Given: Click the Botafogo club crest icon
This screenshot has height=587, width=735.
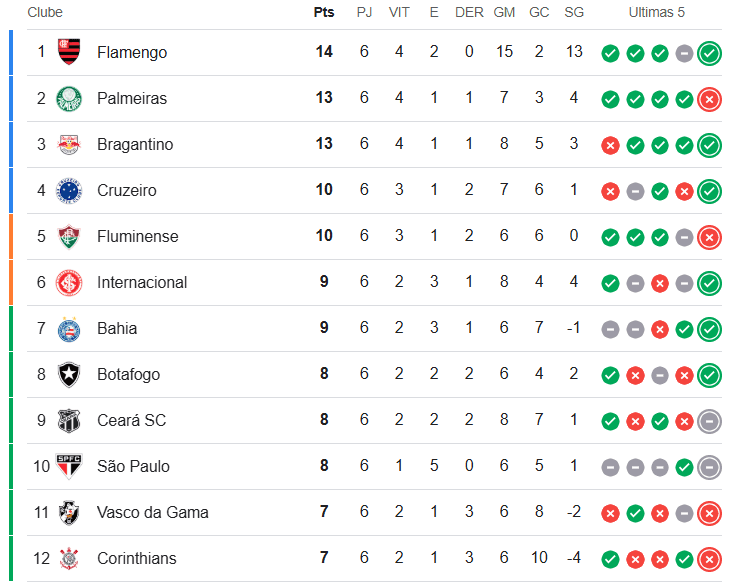Looking at the screenshot, I should tap(68, 374).
